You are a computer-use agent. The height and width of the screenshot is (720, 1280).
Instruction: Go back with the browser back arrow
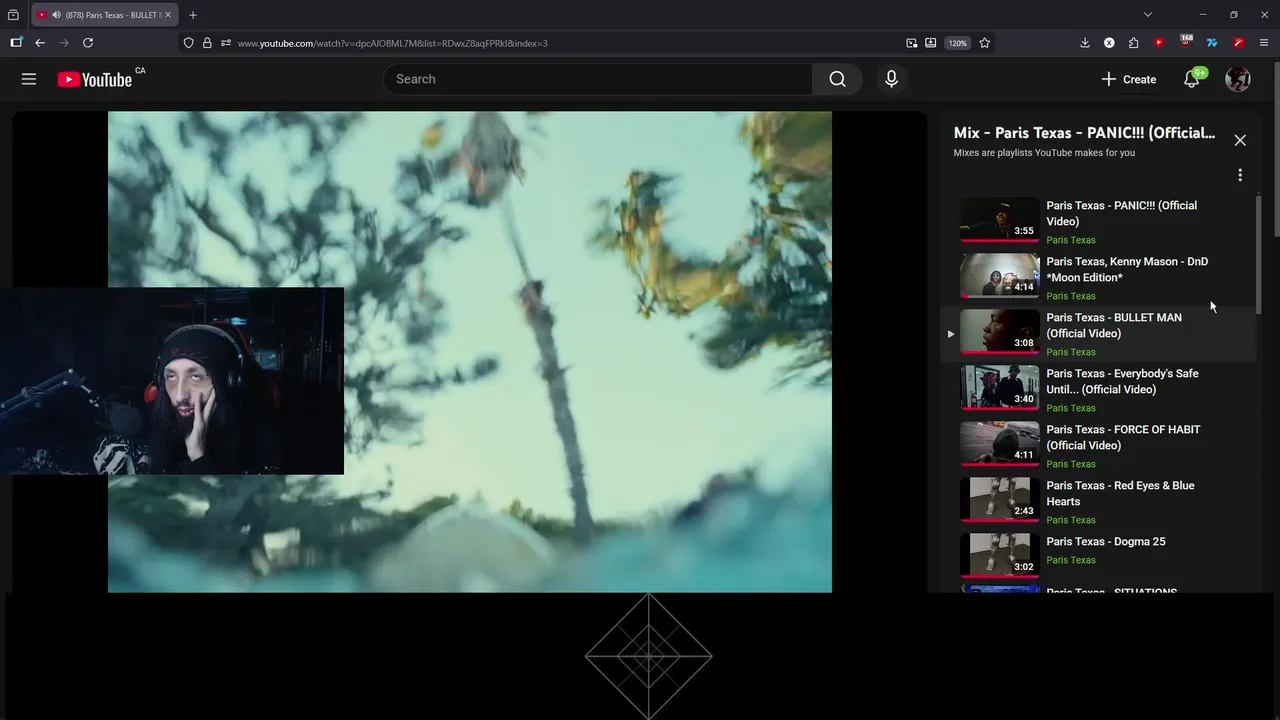tap(40, 43)
